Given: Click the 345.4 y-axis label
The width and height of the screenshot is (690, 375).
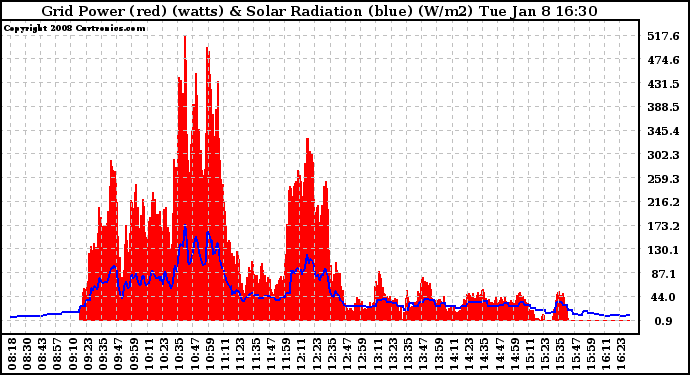Looking at the screenshot, I should point(663,131).
